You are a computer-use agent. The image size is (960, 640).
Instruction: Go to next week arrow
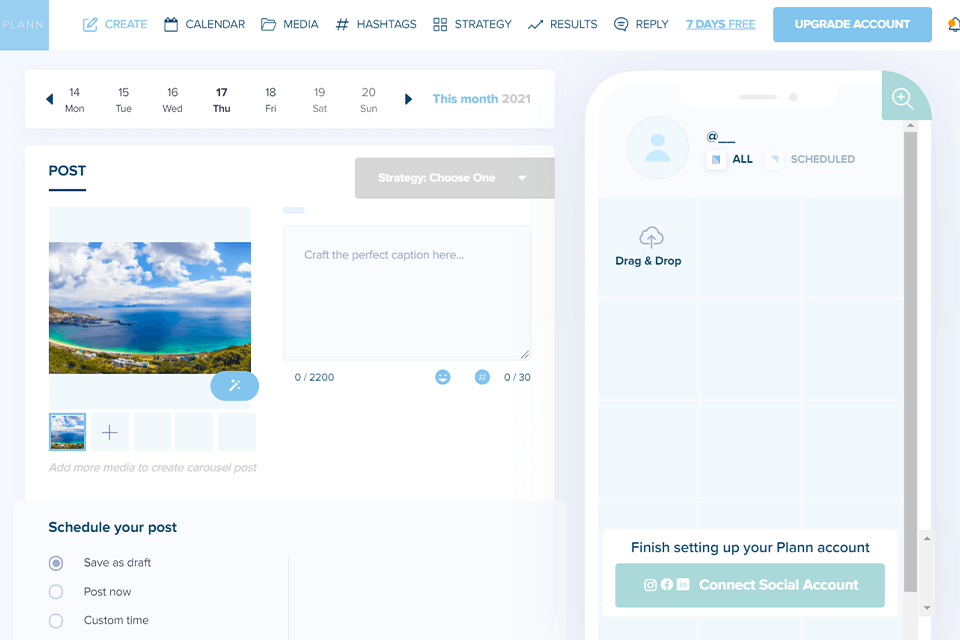click(408, 99)
